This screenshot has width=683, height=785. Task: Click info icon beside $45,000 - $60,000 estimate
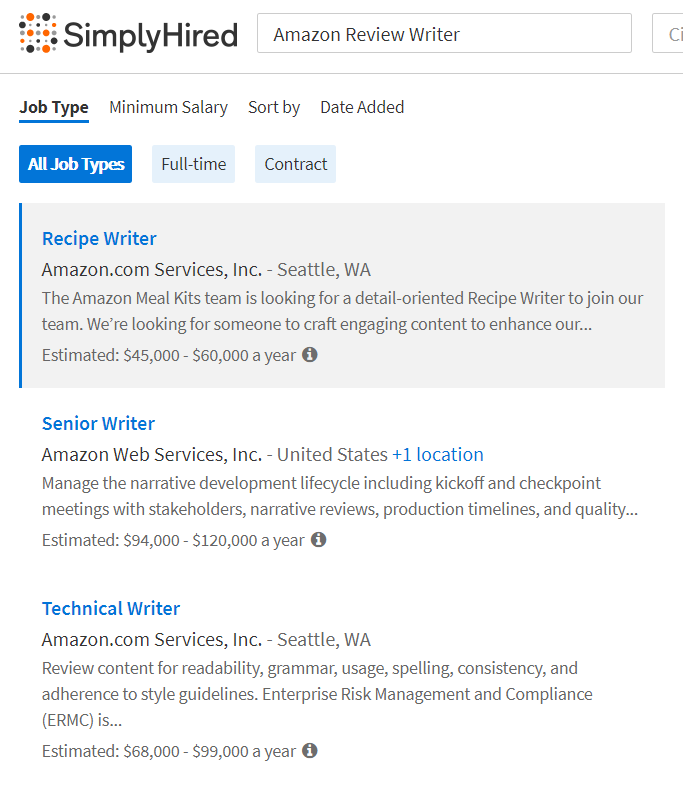click(310, 354)
